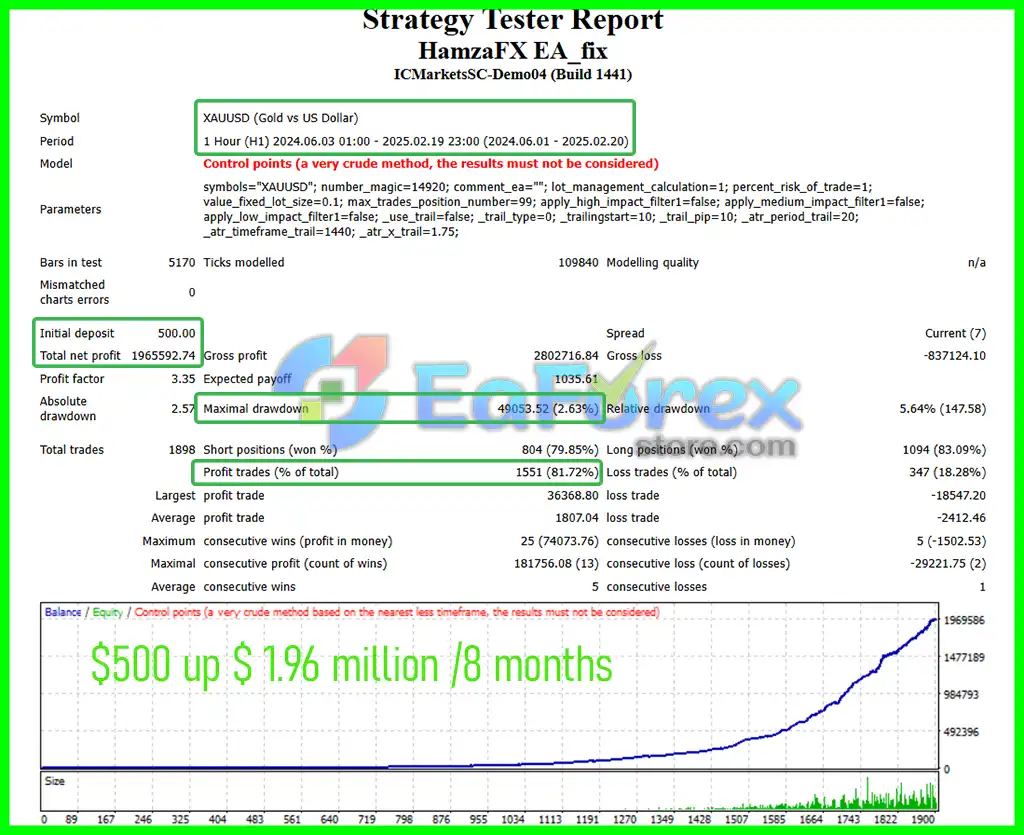This screenshot has width=1024, height=835.
Task: Click the 'Maximal drawdown' label
Action: pyautogui.click(x=255, y=409)
